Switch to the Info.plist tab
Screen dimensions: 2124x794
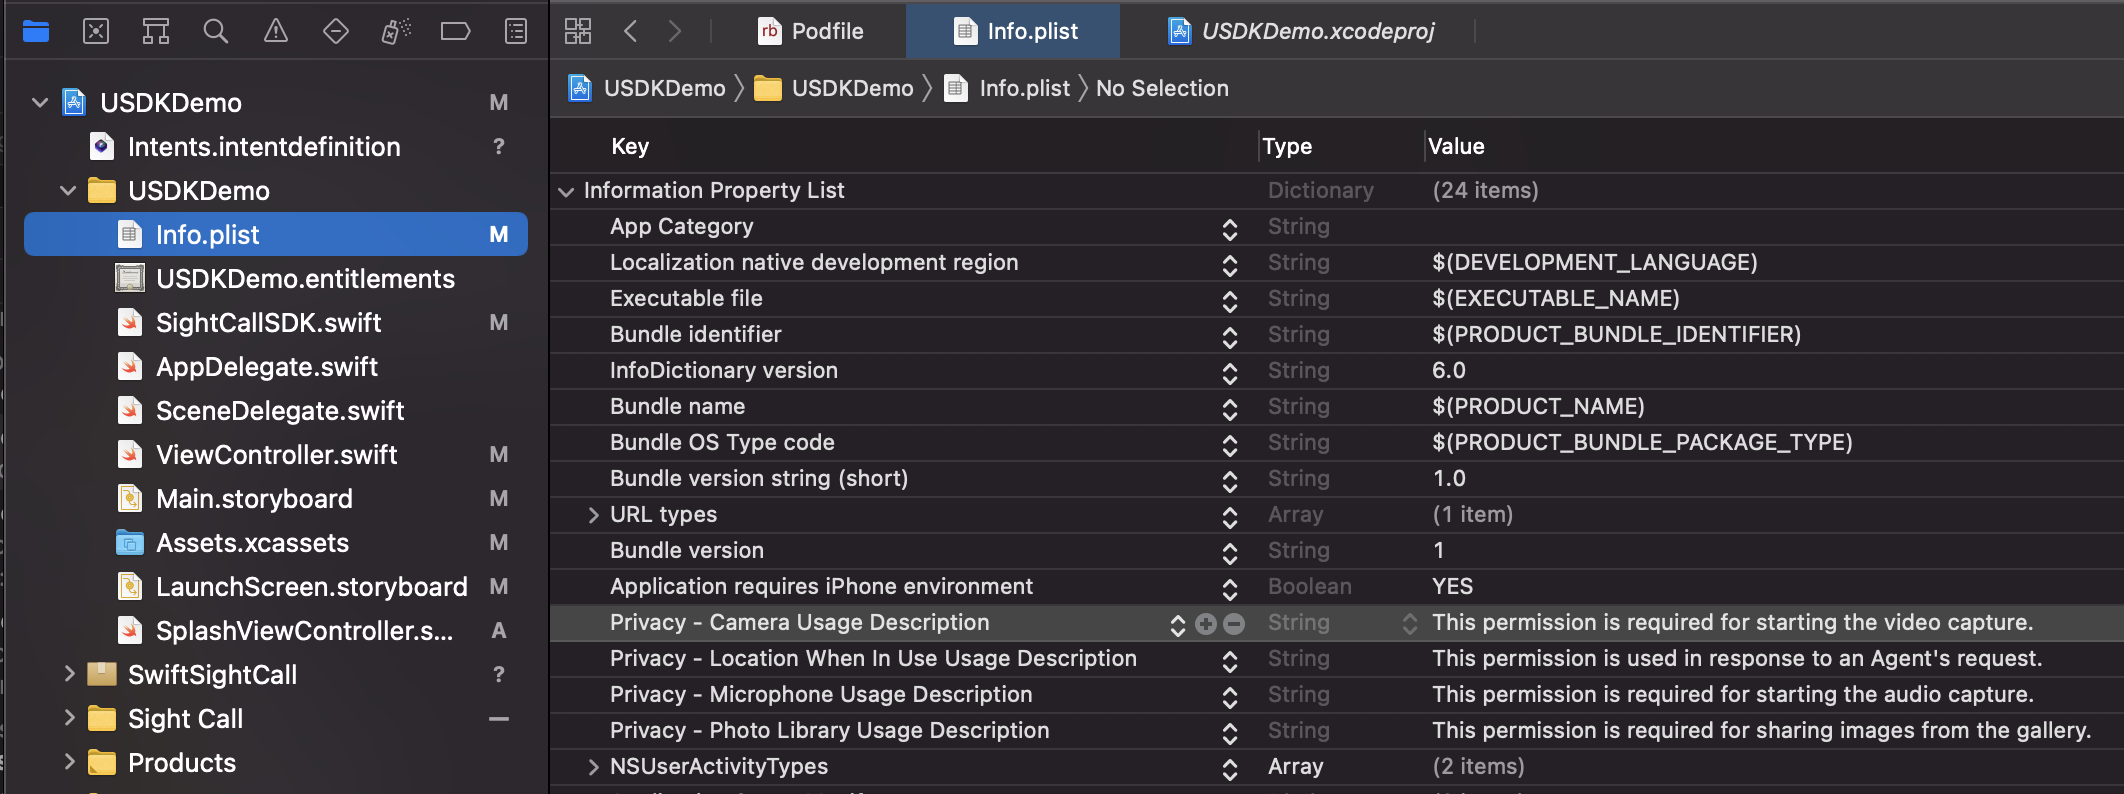pos(1014,31)
